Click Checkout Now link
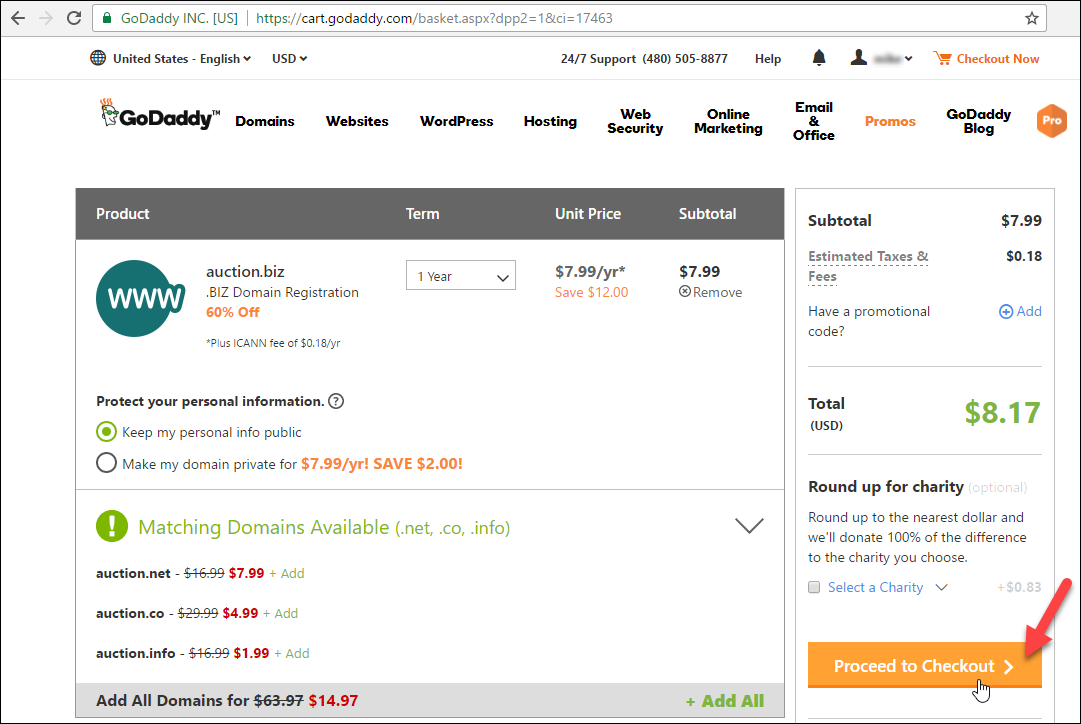This screenshot has height=724, width=1081. [x=998, y=59]
